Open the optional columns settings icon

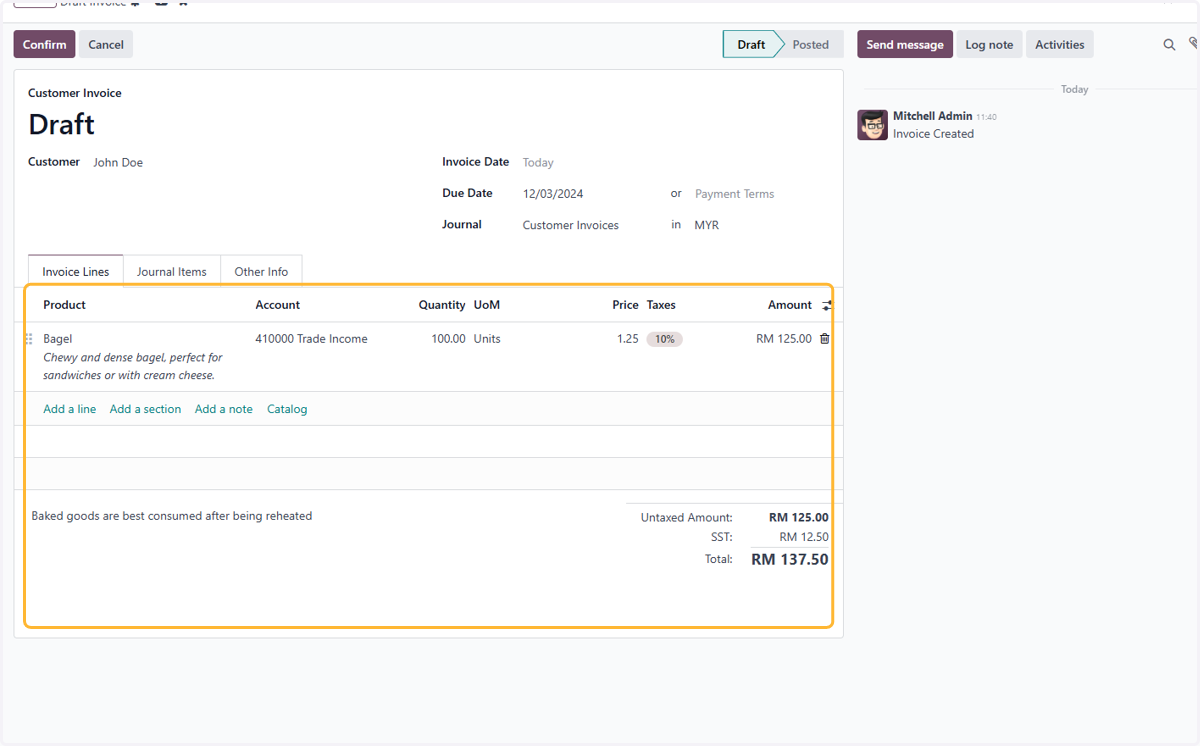[827, 305]
